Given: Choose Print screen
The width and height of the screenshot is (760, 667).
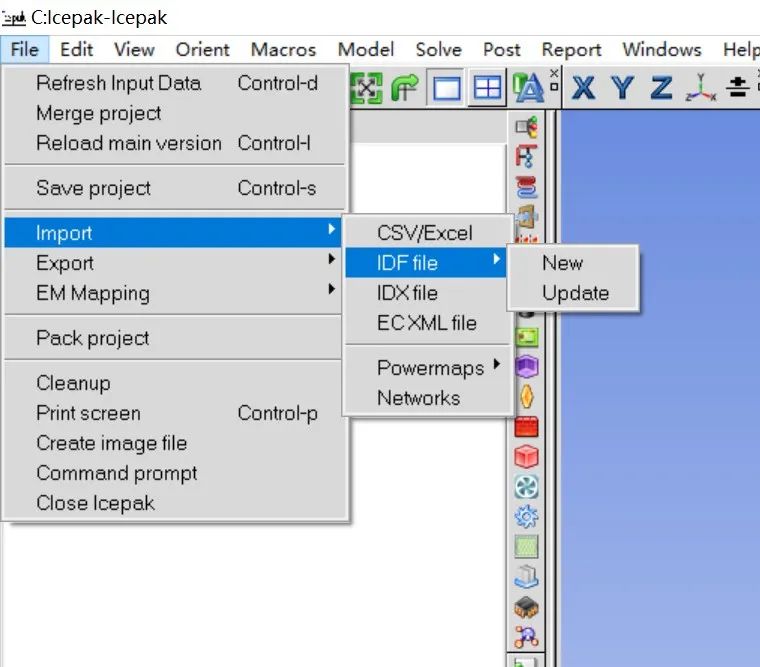Looking at the screenshot, I should (x=174, y=413).
